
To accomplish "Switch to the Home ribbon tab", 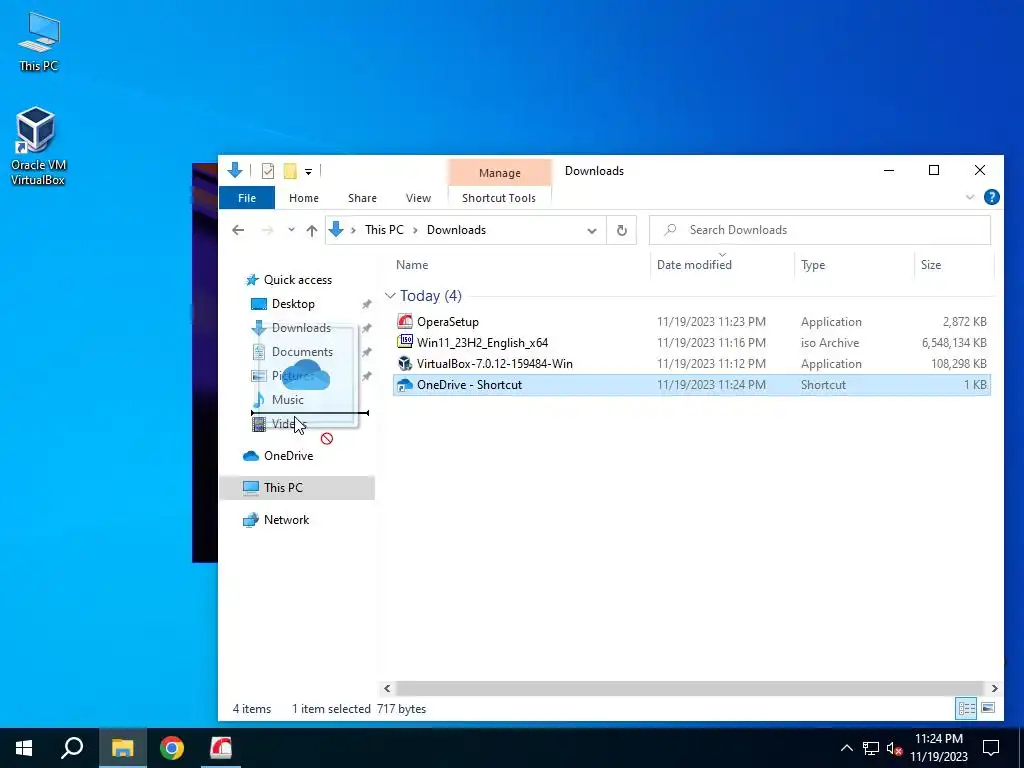I will 304,198.
